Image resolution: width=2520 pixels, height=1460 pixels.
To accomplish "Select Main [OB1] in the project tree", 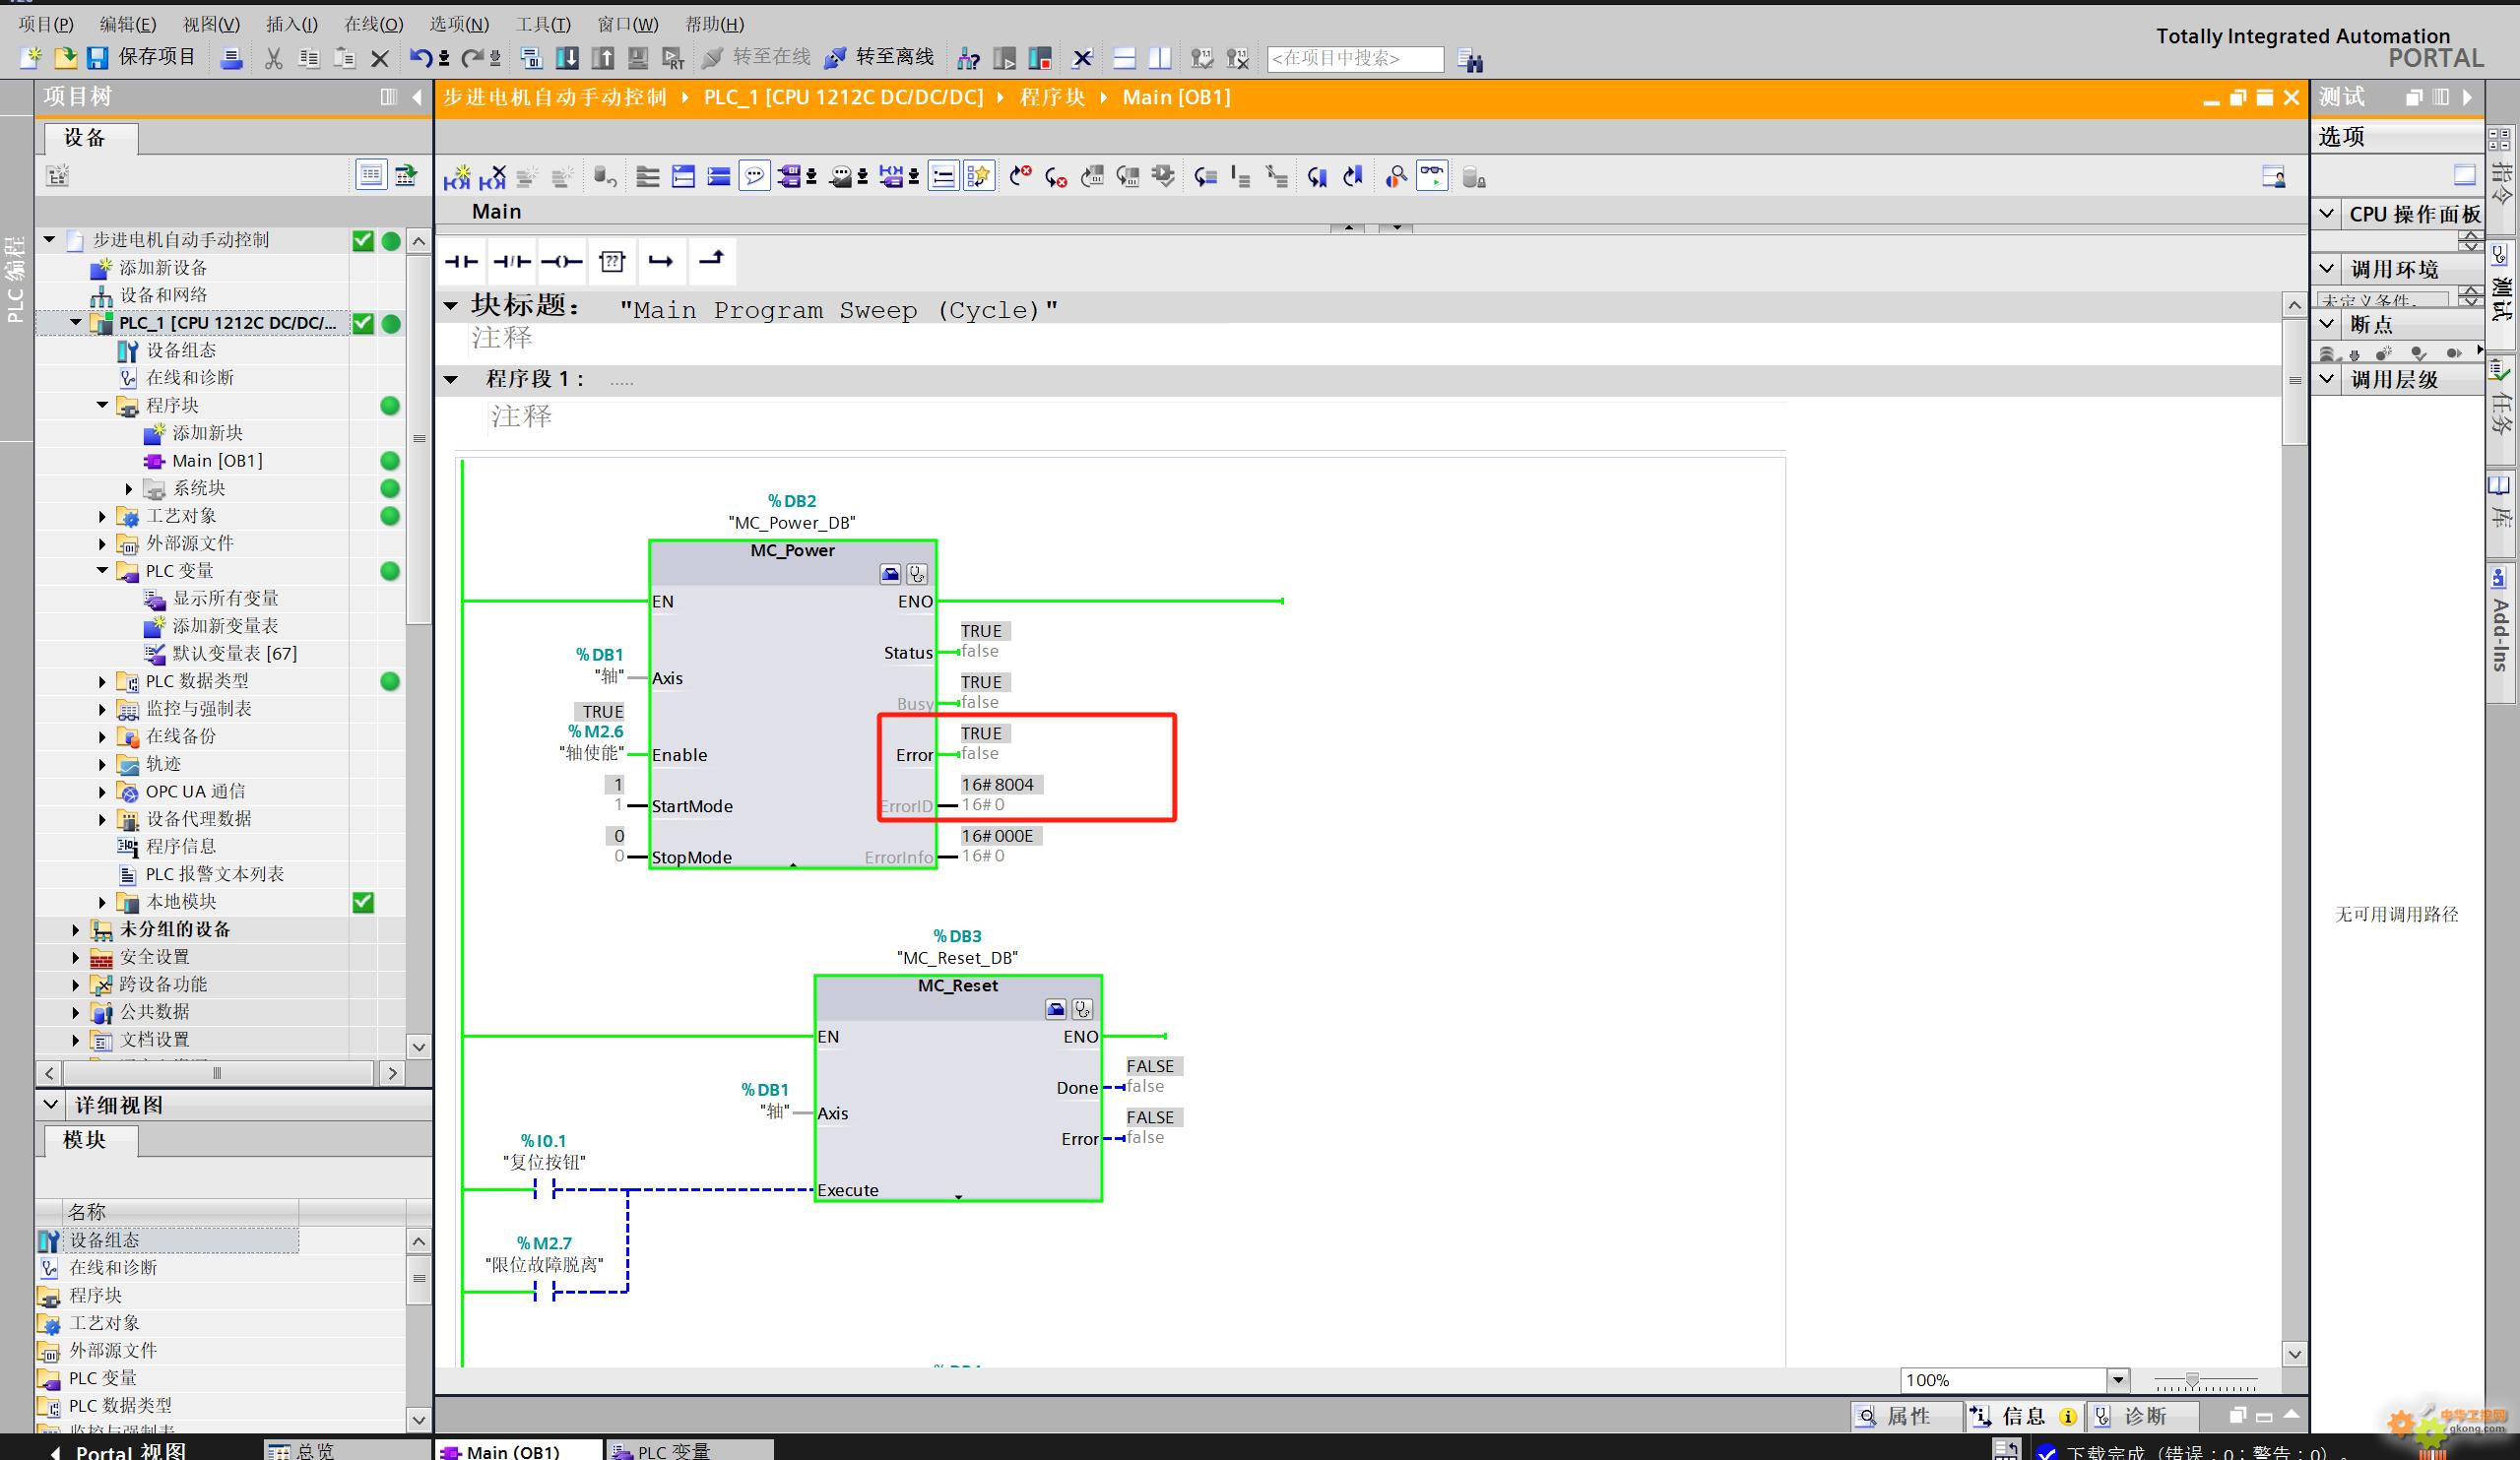I will pyautogui.click(x=217, y=461).
